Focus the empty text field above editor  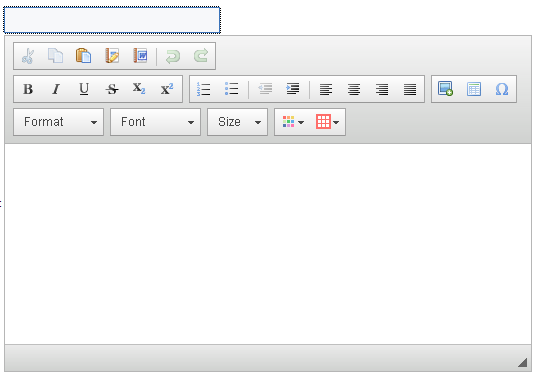(x=112, y=20)
